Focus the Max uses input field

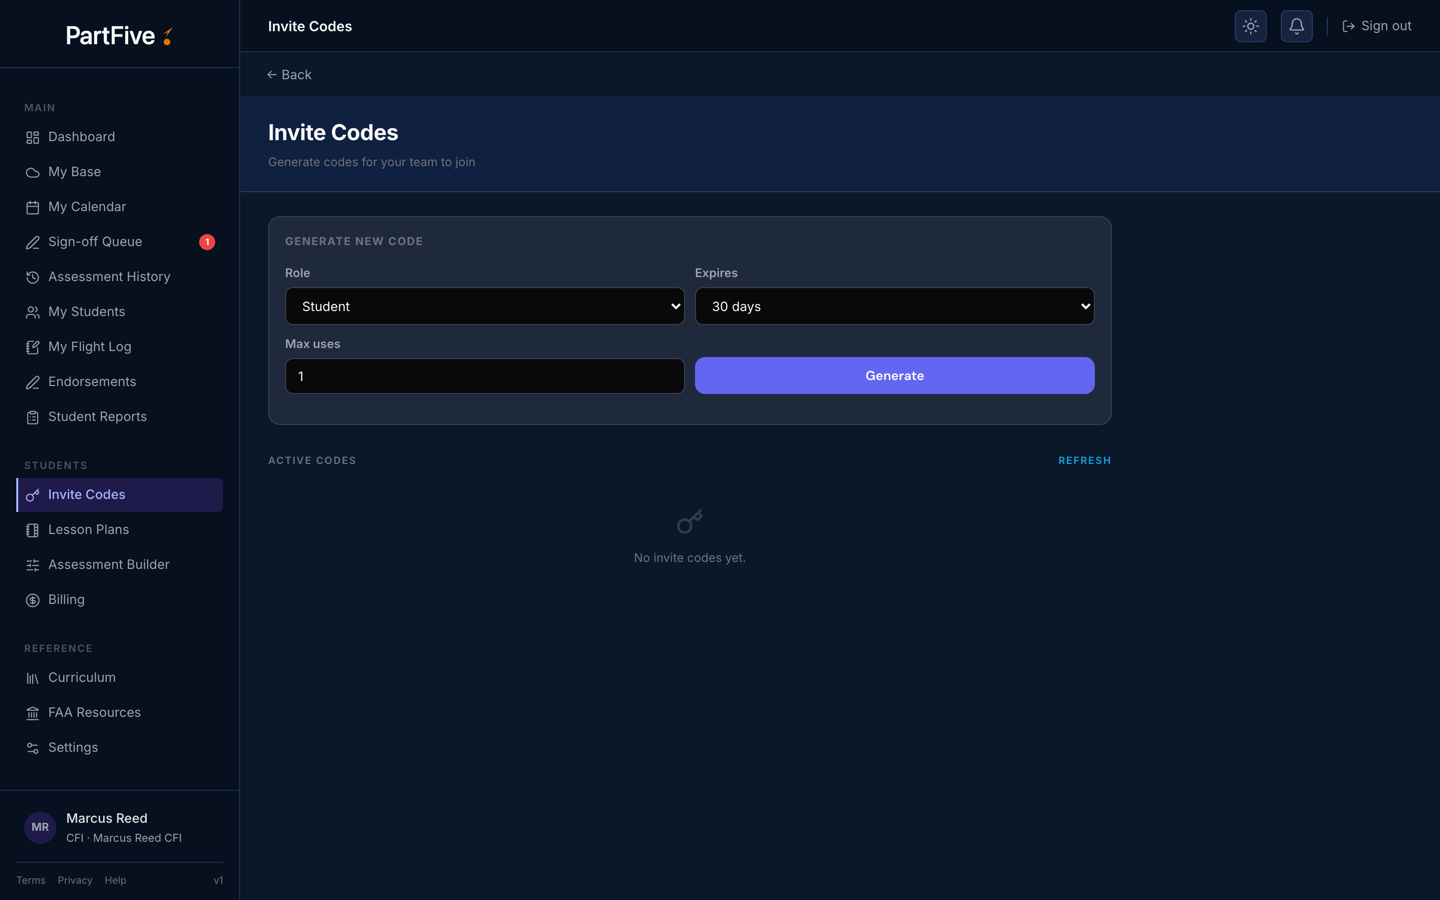(485, 376)
